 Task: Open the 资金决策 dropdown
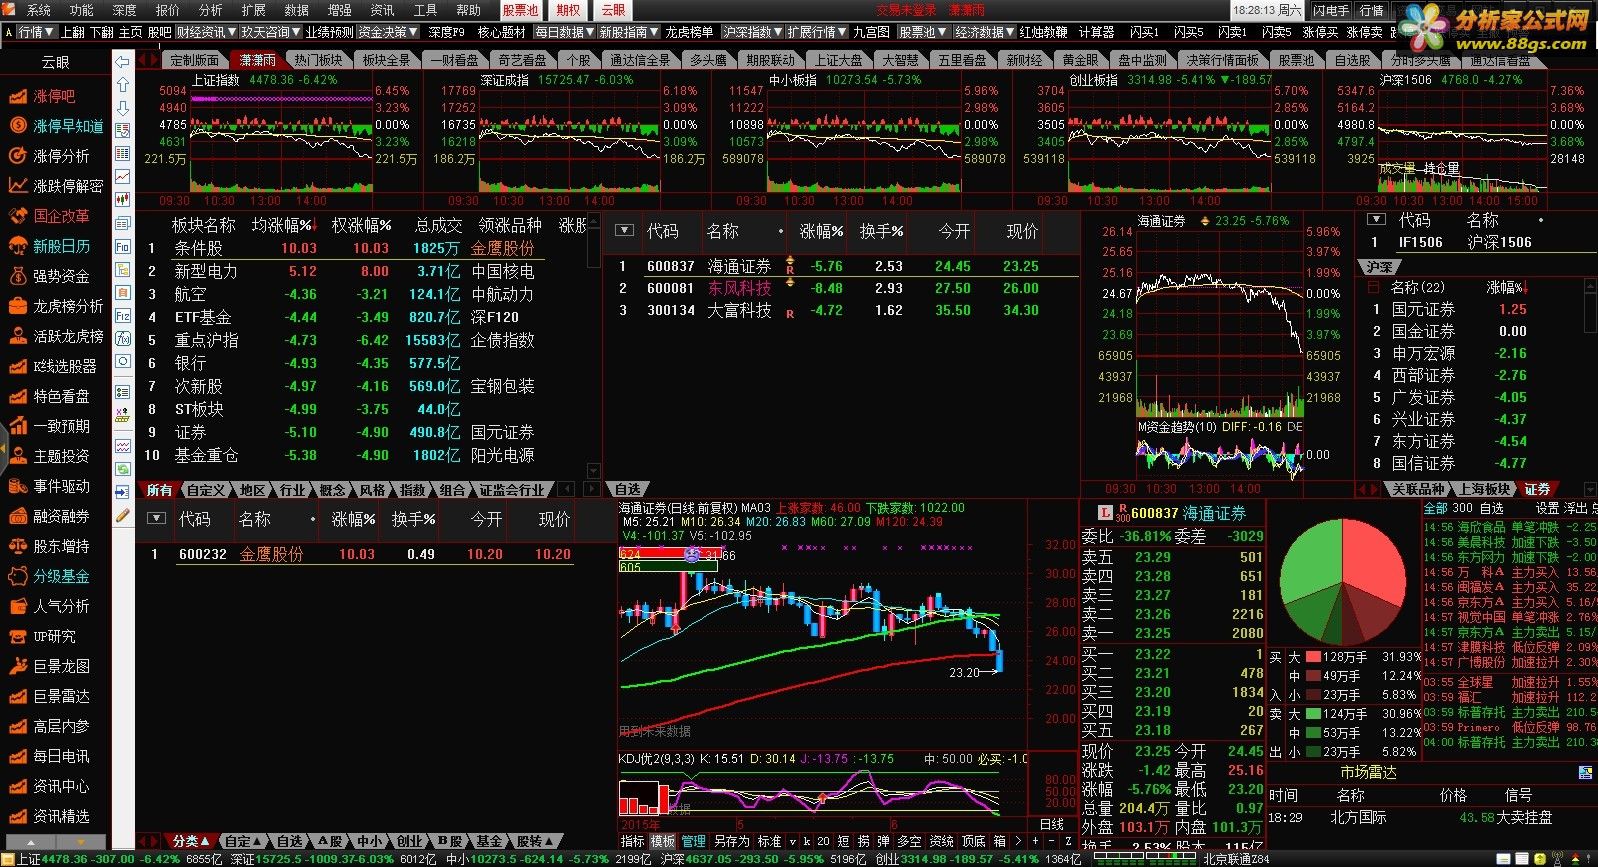pyautogui.click(x=388, y=32)
